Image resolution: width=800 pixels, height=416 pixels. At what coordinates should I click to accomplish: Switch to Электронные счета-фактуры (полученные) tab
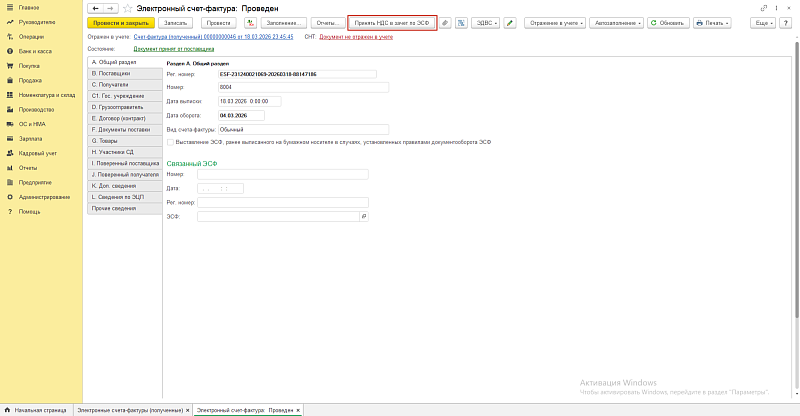click(127, 411)
